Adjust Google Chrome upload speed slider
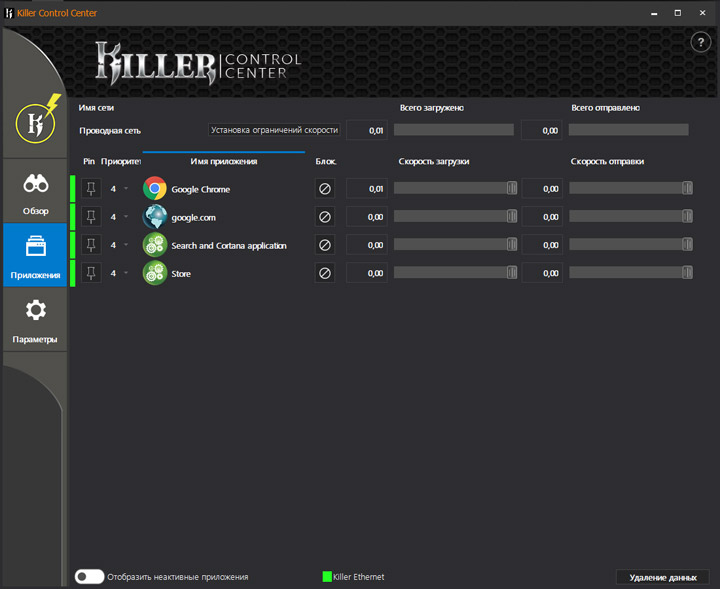The height and width of the screenshot is (589, 720). pos(687,188)
